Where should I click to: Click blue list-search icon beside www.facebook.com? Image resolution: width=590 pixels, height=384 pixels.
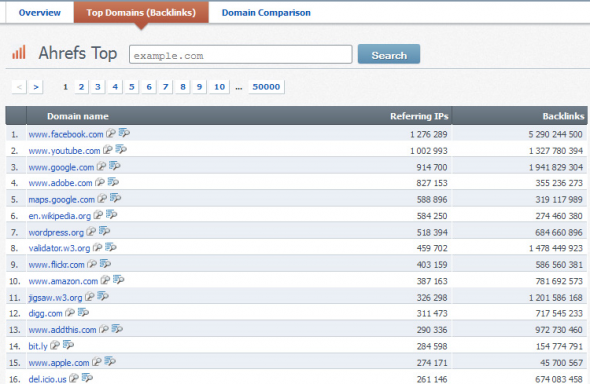[x=124, y=133]
